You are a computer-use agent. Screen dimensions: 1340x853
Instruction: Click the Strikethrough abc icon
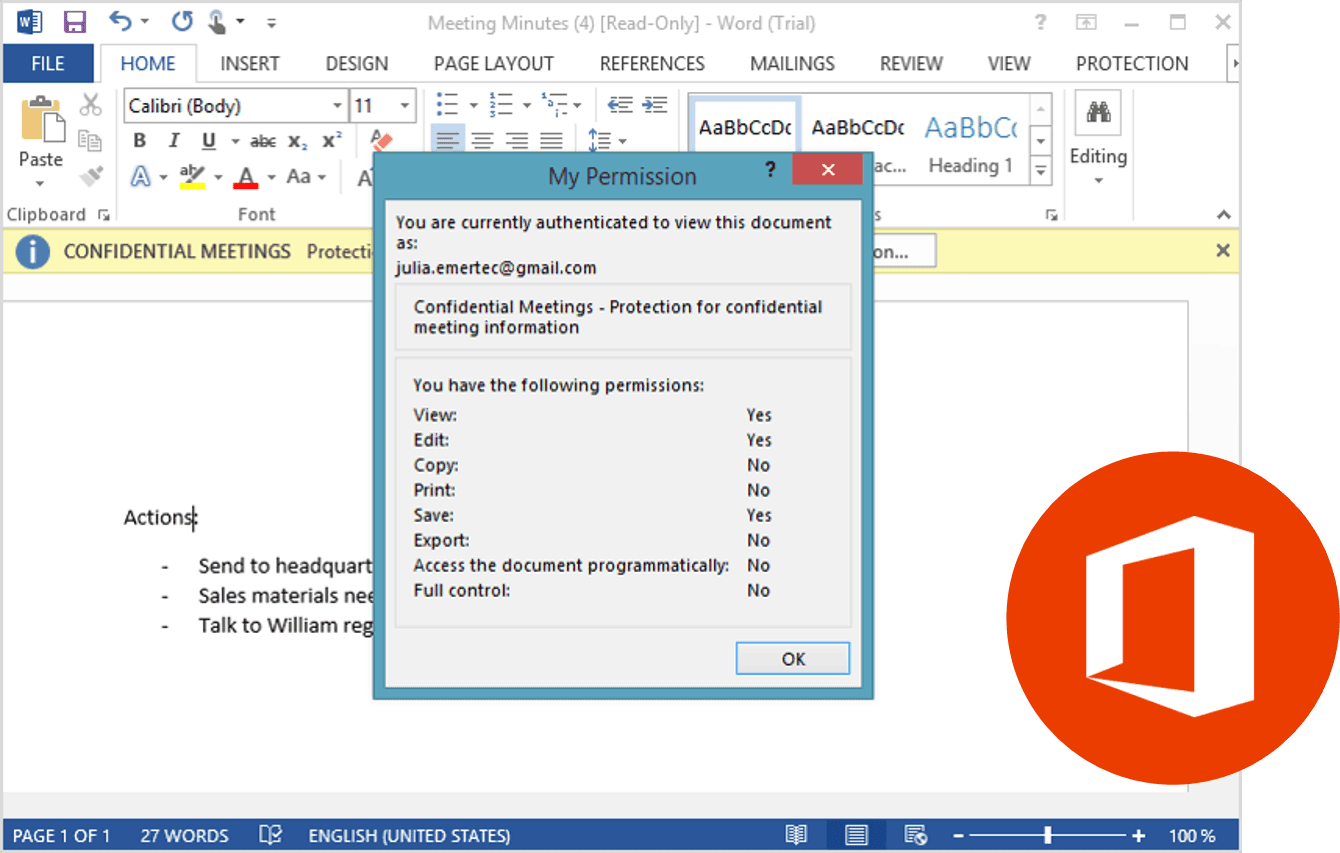coord(263,141)
